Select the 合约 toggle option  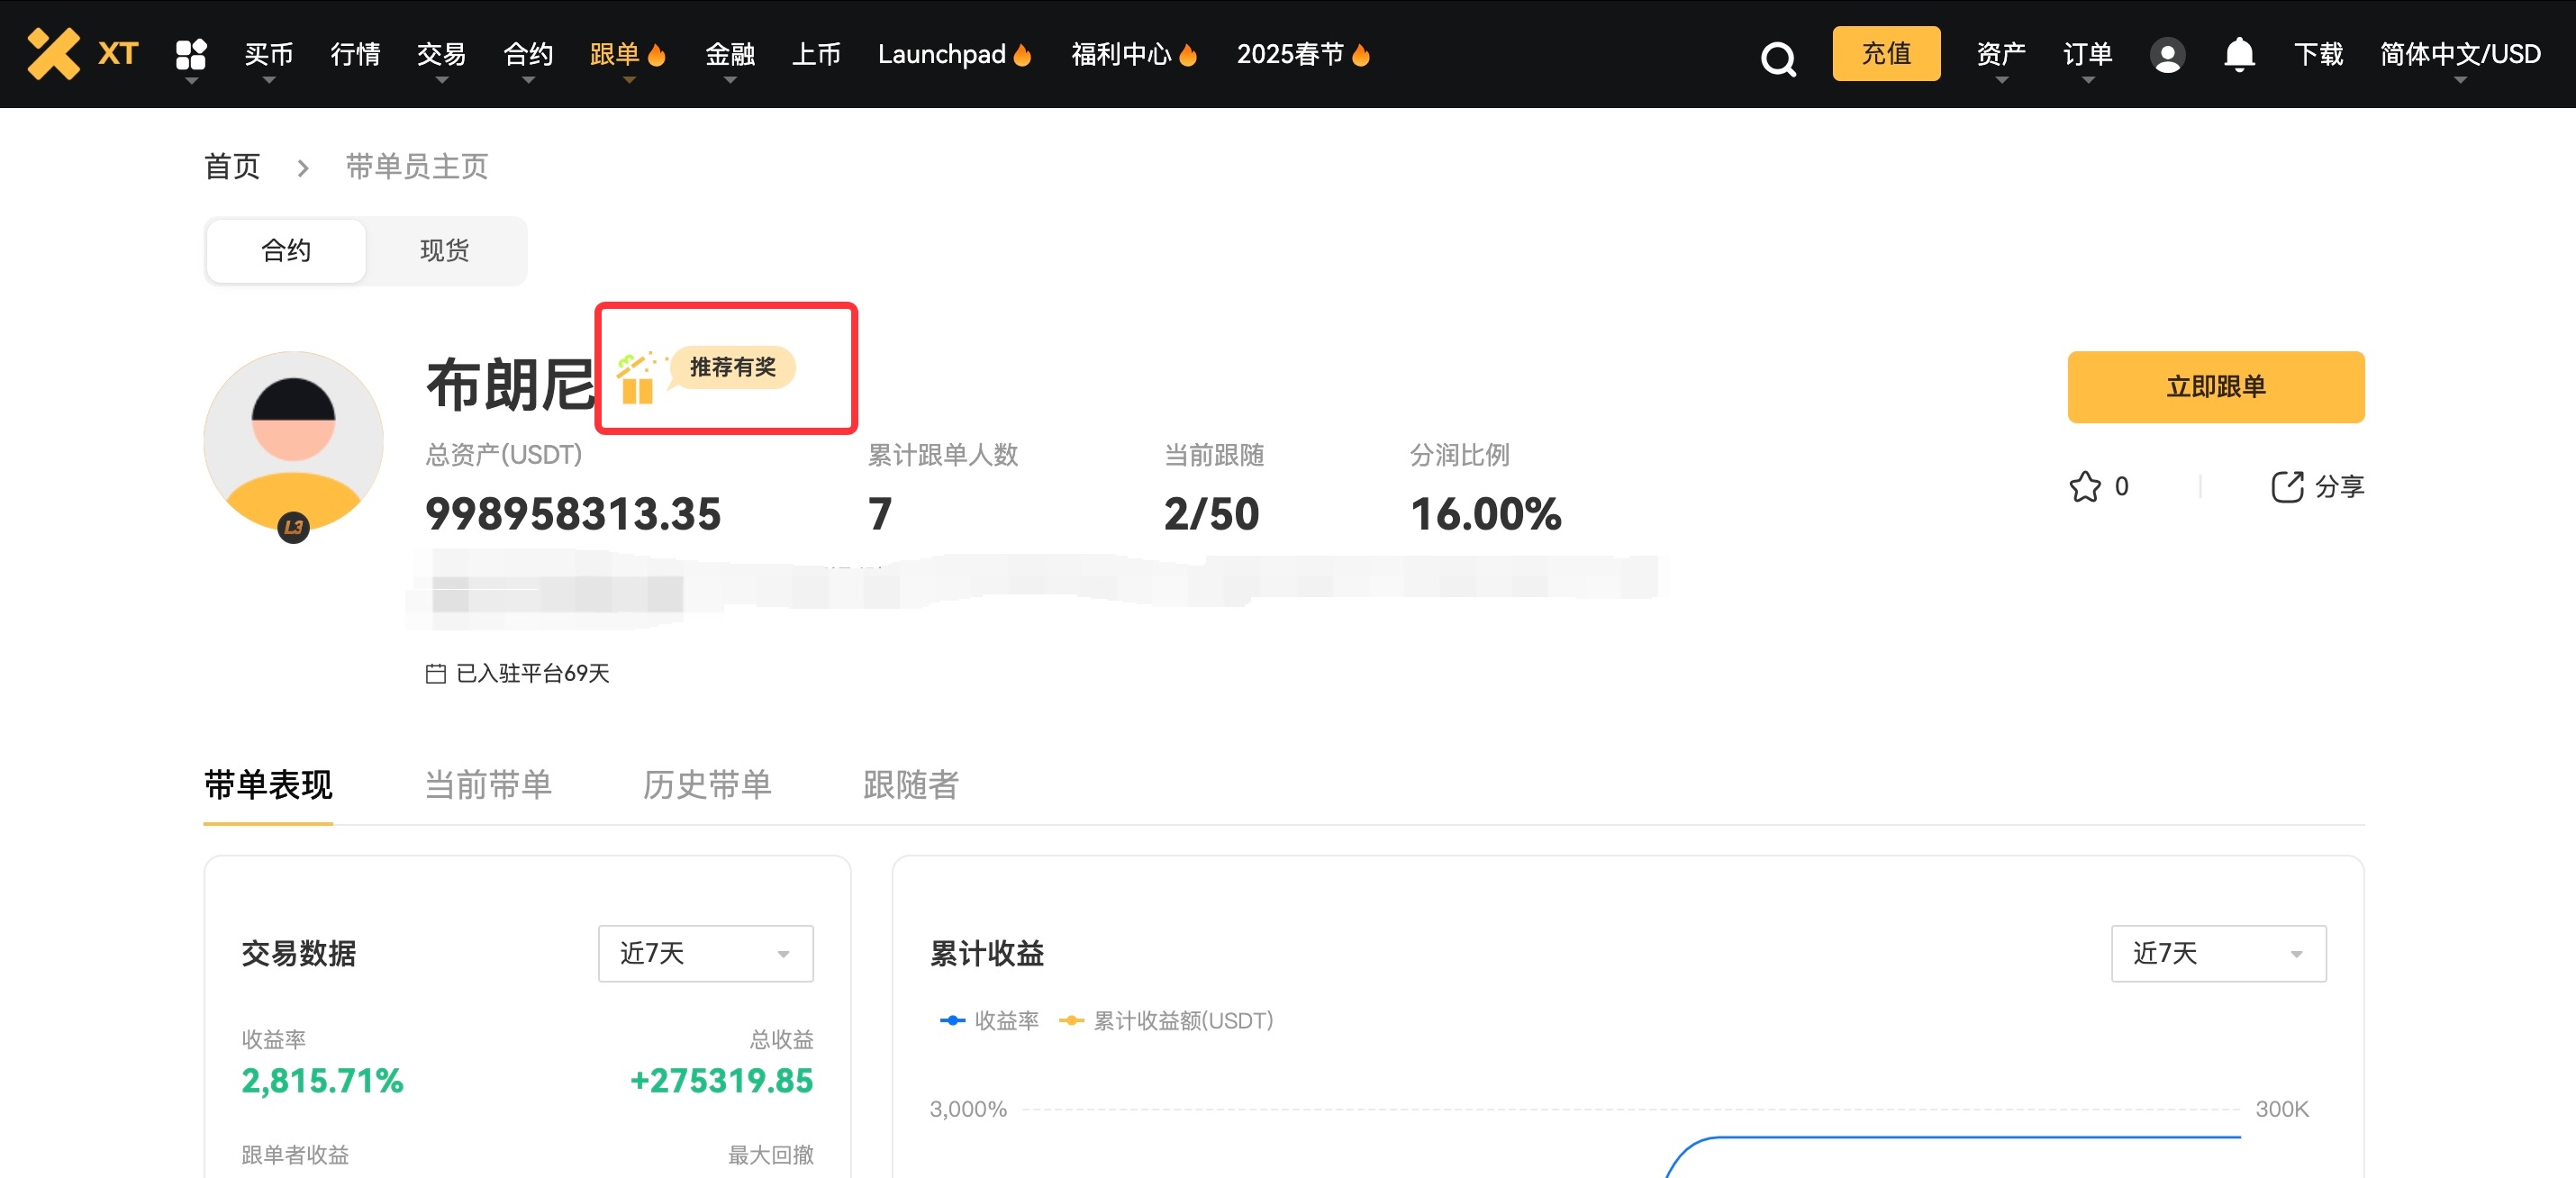[286, 250]
